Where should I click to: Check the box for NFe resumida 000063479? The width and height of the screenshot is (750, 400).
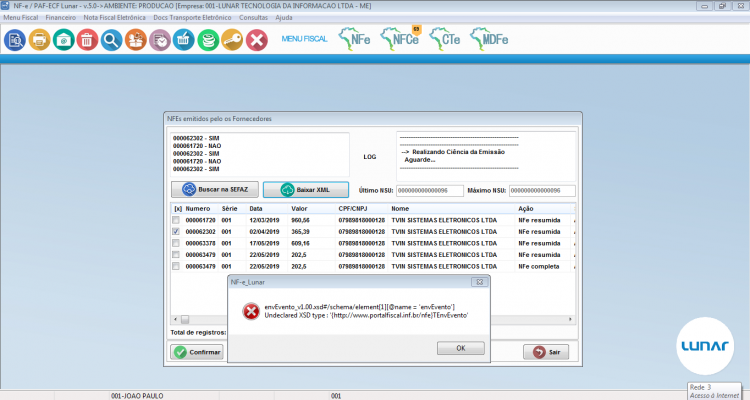point(176,255)
